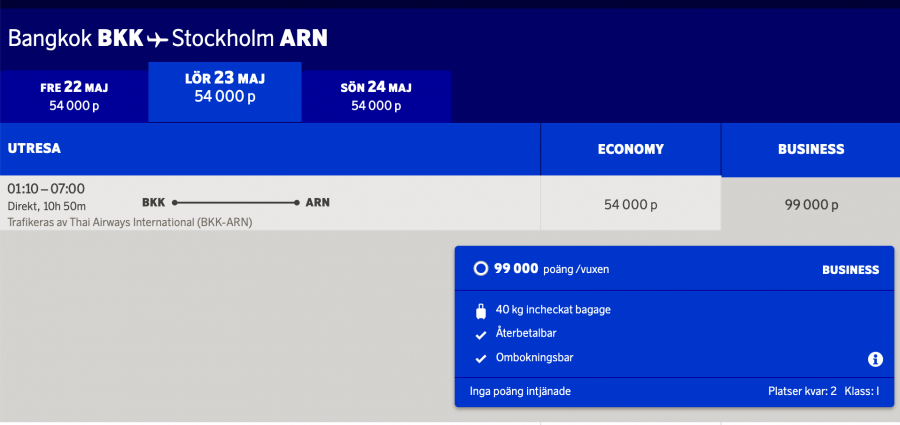Choose the Economy 54 000 p fare cell

pos(630,204)
